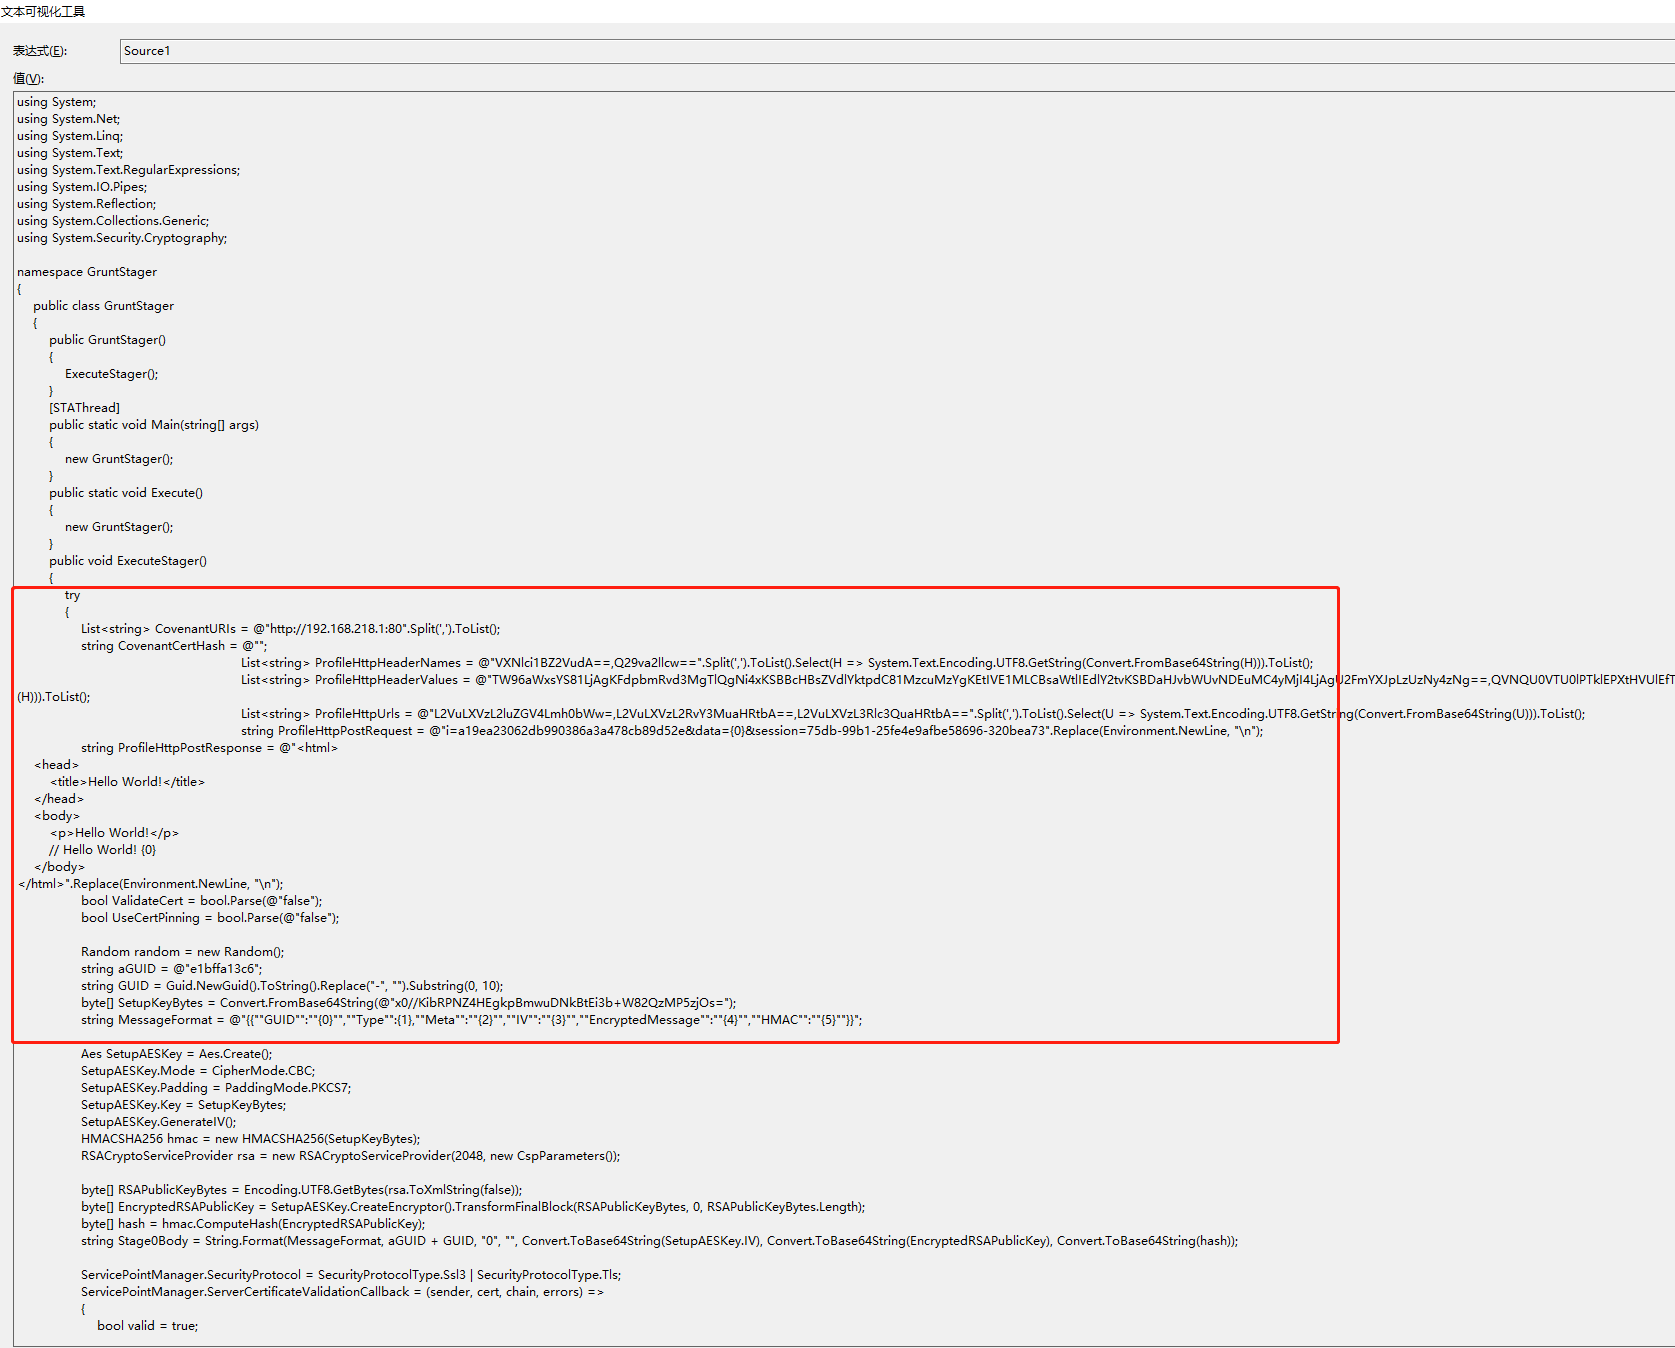Click the 'byte[] RSAPublicKeyBytes' line
Image resolution: width=1675 pixels, height=1348 pixels.
click(x=302, y=1190)
